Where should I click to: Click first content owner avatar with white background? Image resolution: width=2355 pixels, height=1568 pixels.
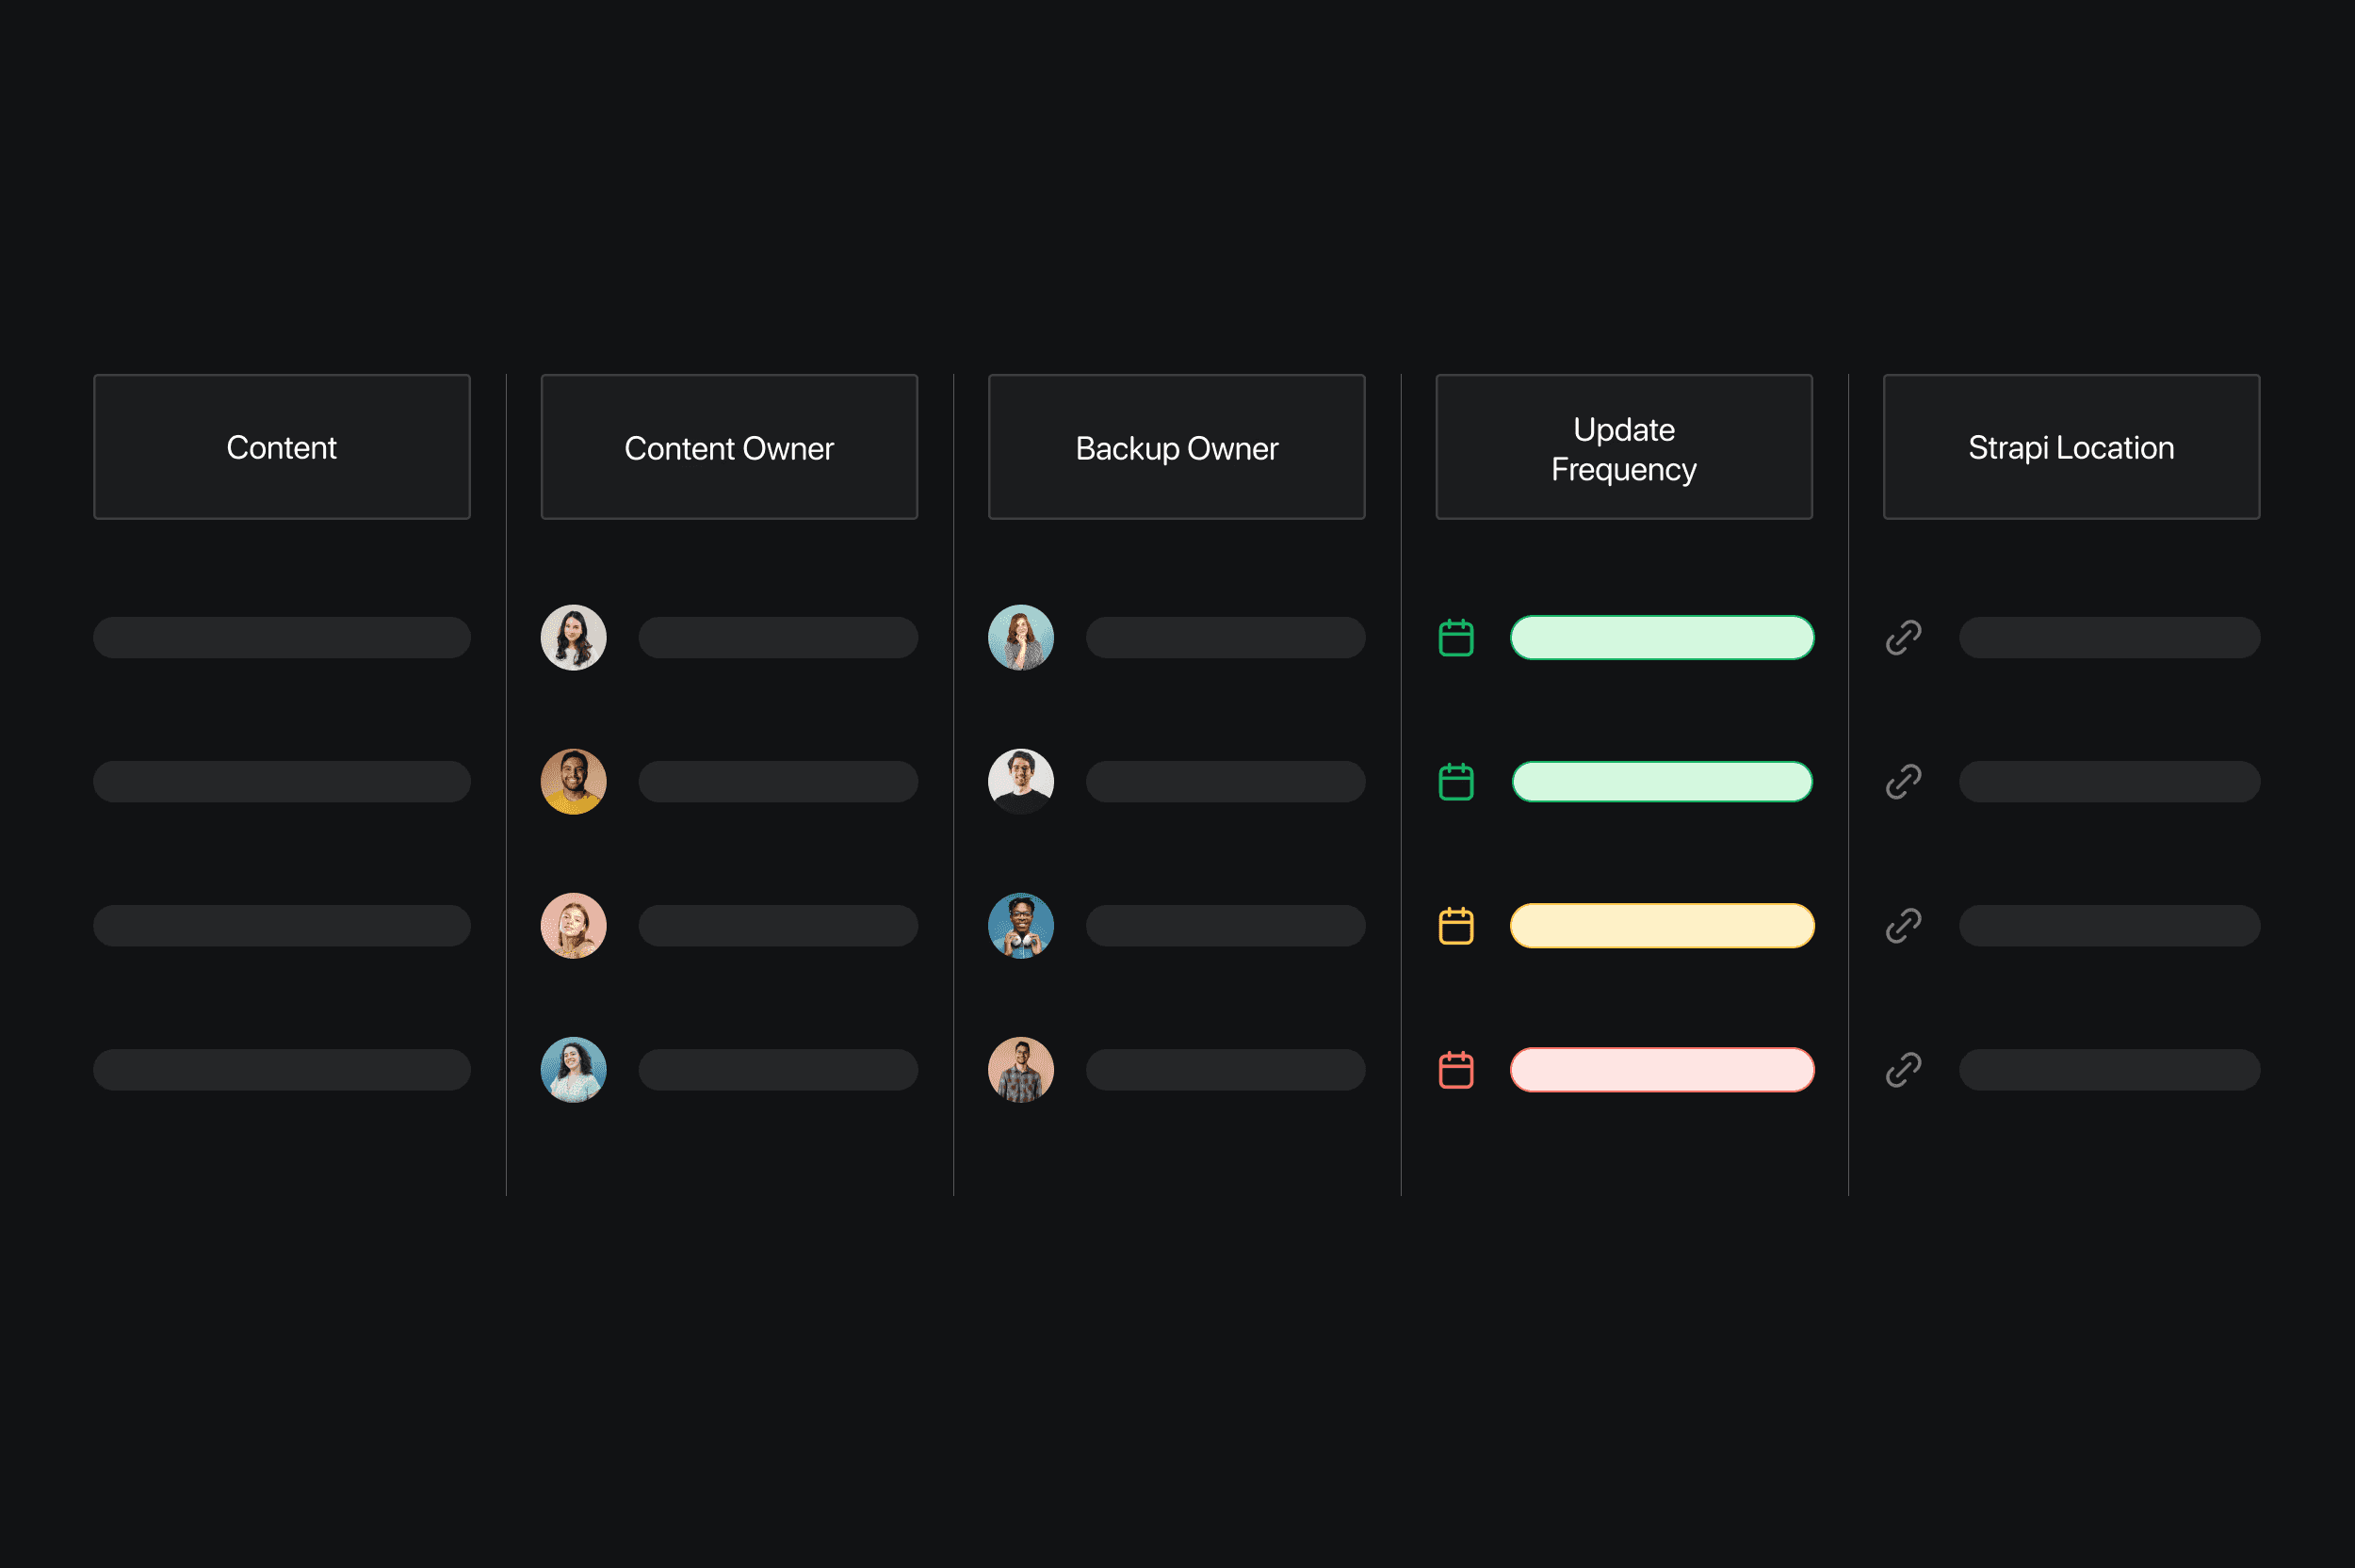coord(574,638)
